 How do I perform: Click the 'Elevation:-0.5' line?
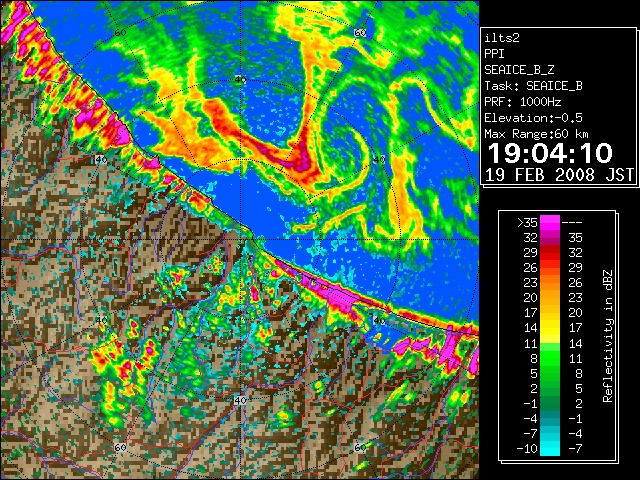click(x=533, y=118)
